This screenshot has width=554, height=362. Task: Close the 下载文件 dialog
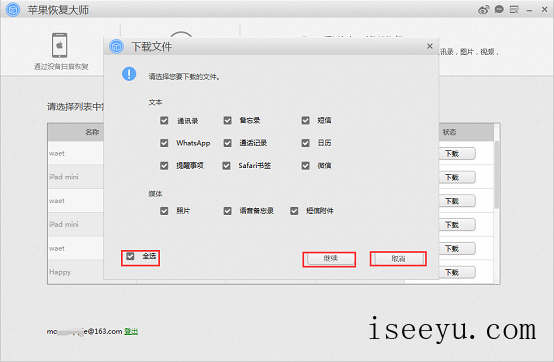[x=430, y=46]
